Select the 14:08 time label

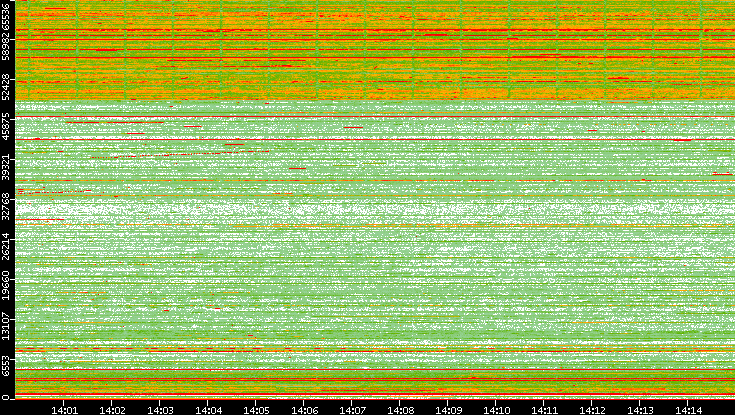coord(400,410)
